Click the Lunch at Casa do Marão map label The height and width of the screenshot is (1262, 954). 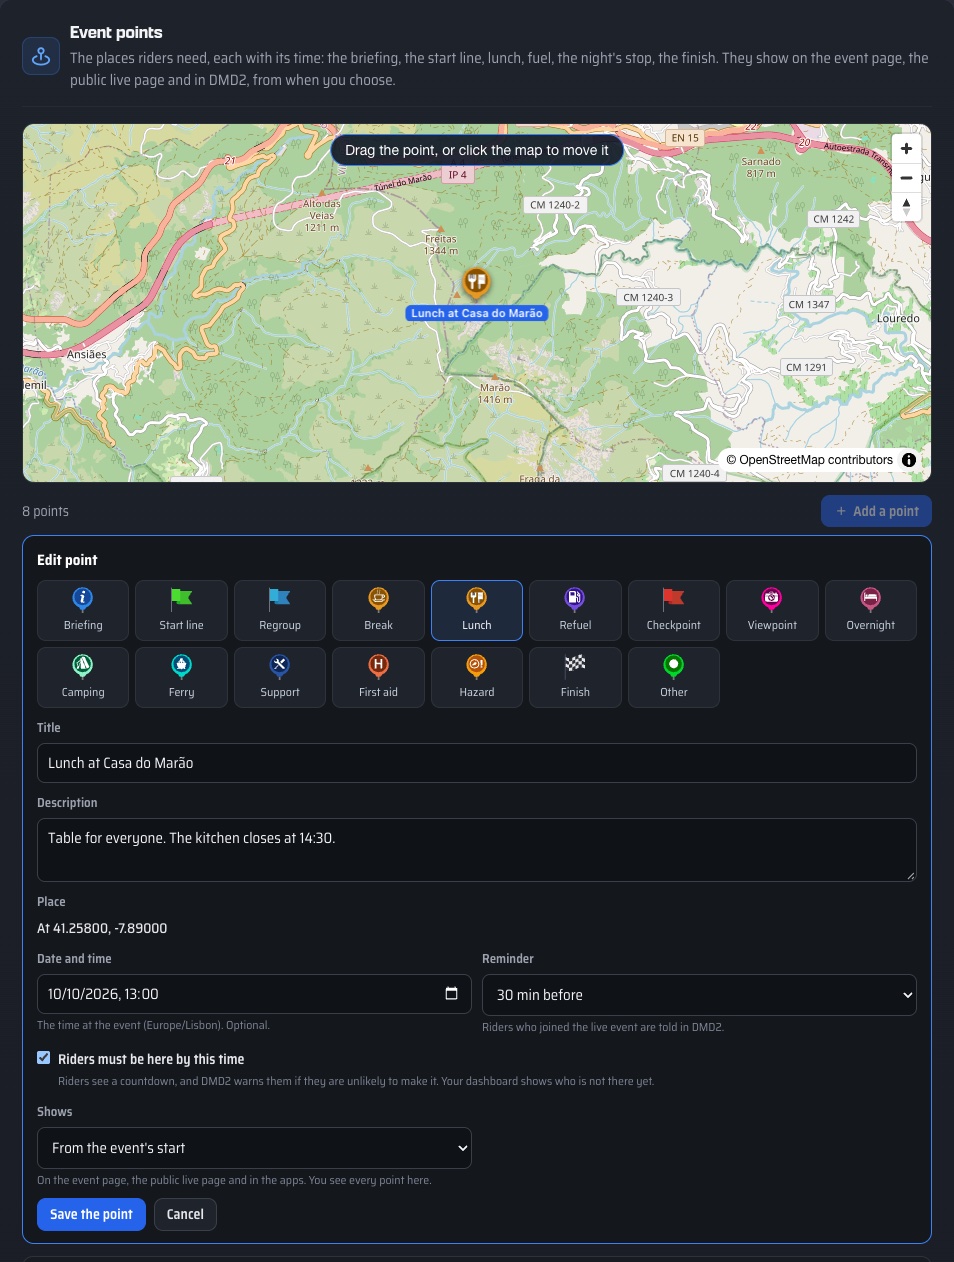tap(477, 313)
